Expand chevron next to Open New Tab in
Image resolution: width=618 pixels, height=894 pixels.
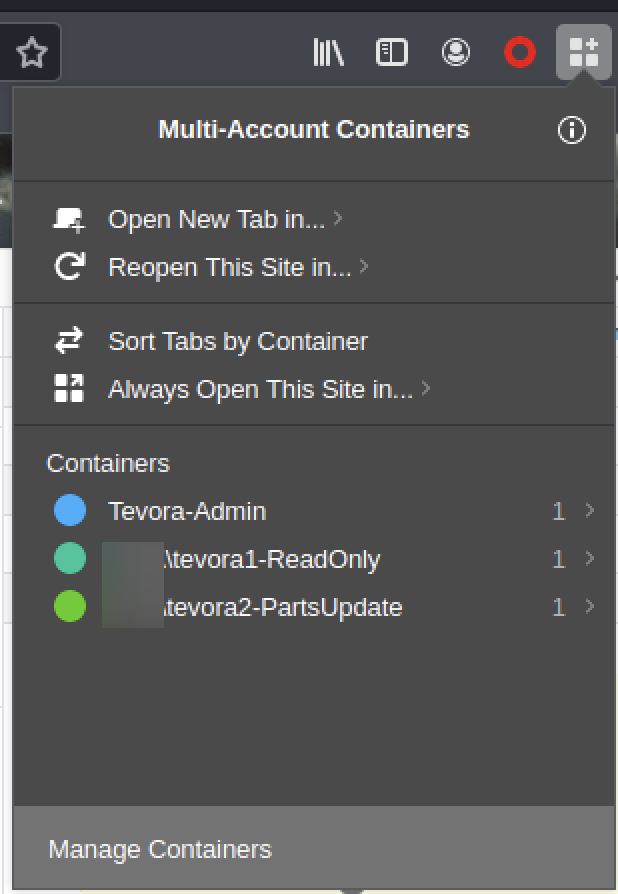[x=338, y=218]
